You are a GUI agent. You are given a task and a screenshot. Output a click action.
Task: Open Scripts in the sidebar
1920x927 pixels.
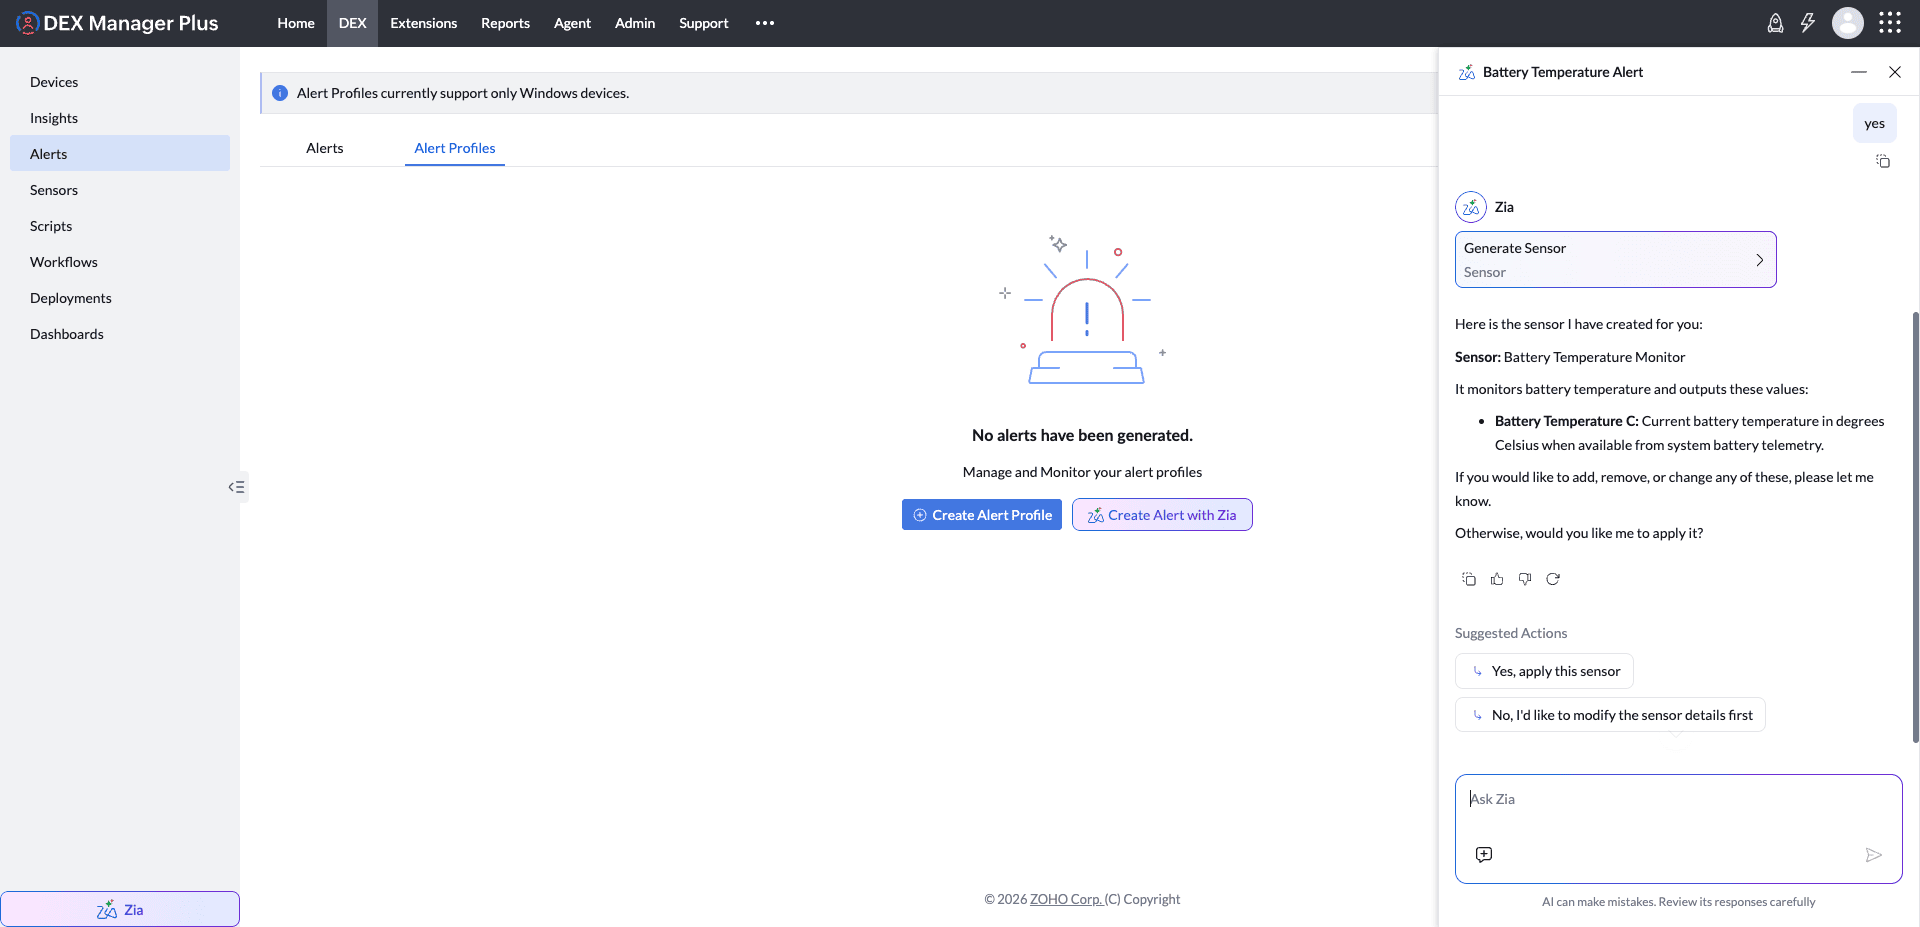tap(120, 226)
